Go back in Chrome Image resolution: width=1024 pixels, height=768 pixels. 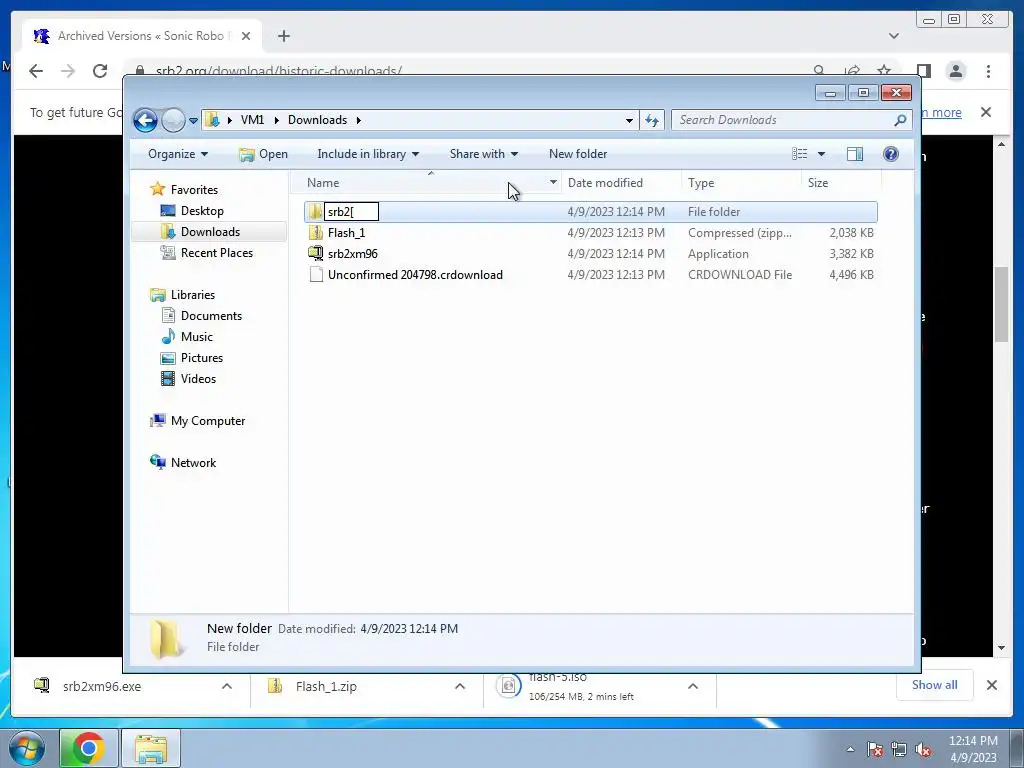click(x=36, y=71)
